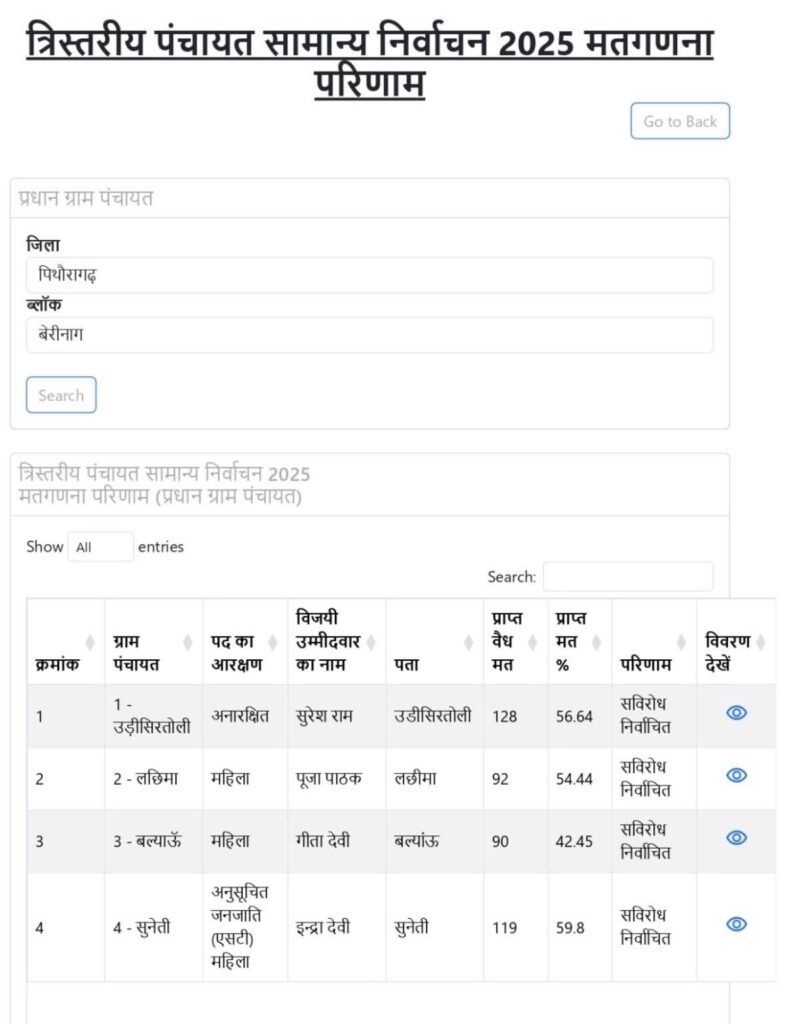The width and height of the screenshot is (786, 1024).
Task: Click the Go to Back button
Action: point(680,121)
